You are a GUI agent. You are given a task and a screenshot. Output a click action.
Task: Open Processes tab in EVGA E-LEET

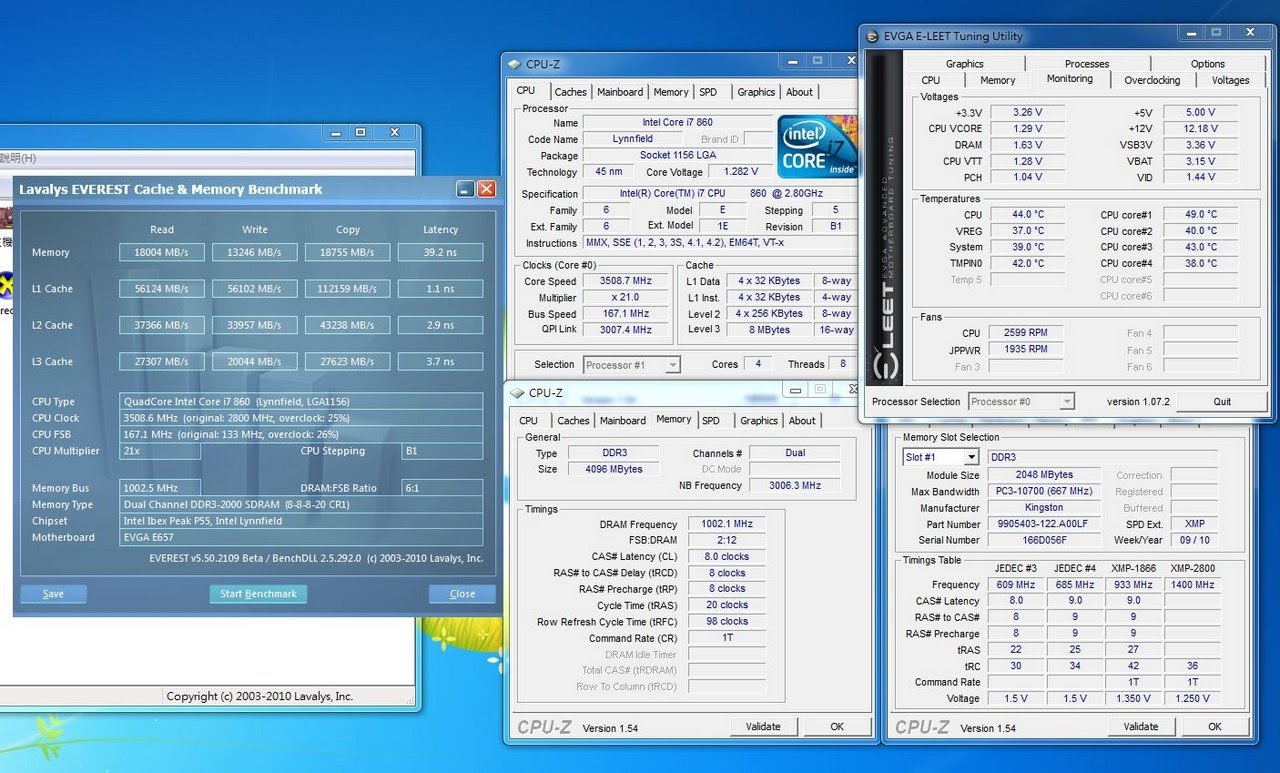1087,64
